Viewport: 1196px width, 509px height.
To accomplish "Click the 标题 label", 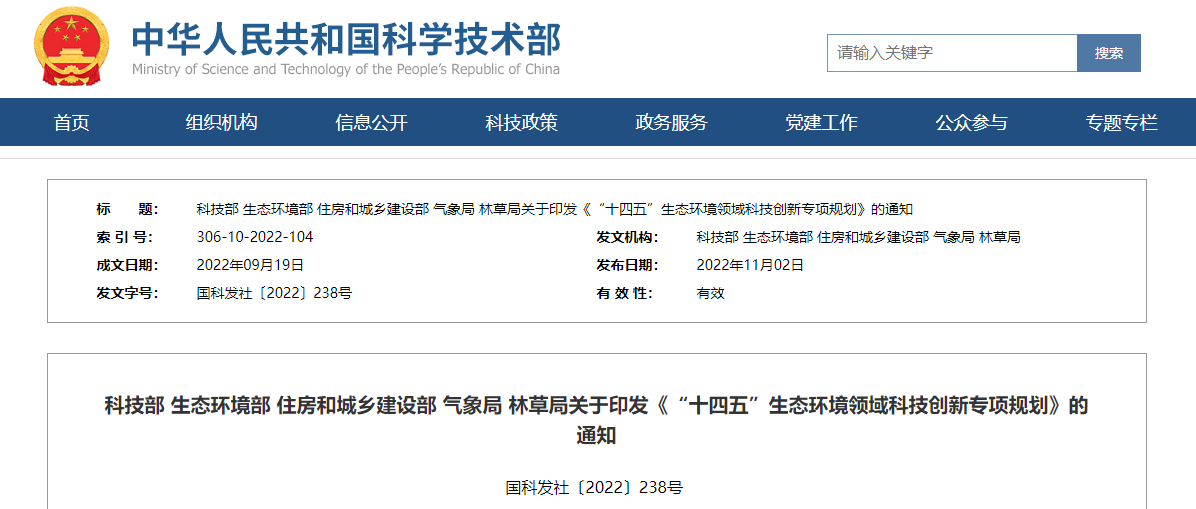I will [x=127, y=209].
